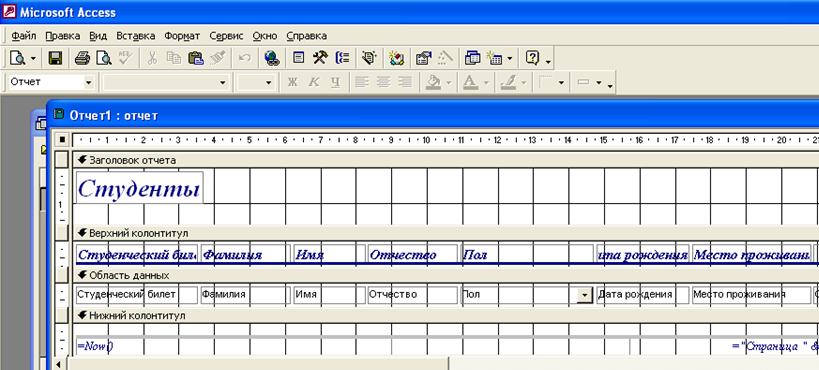The width and height of the screenshot is (819, 370).
Task: Open the Help question mark icon
Action: tap(532, 57)
